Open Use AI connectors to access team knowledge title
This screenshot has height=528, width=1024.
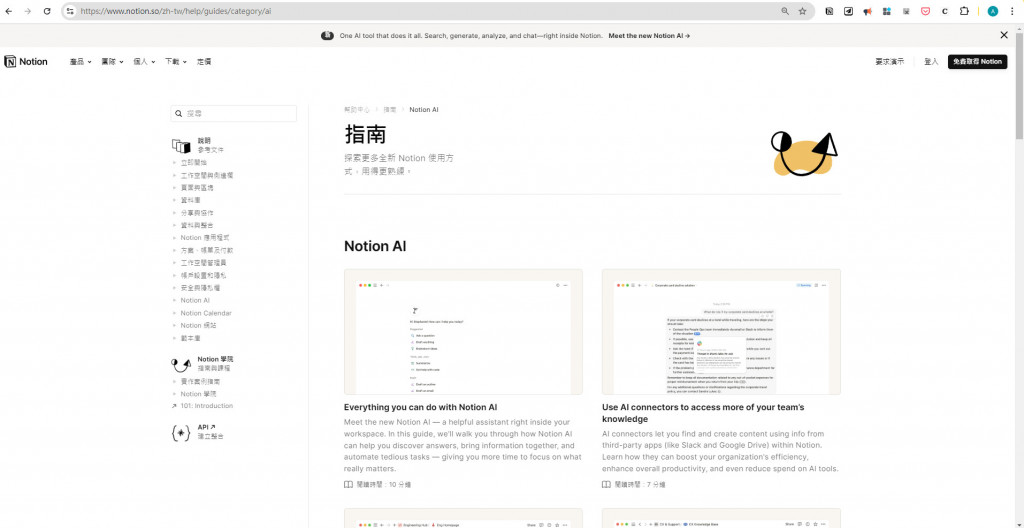[703, 413]
